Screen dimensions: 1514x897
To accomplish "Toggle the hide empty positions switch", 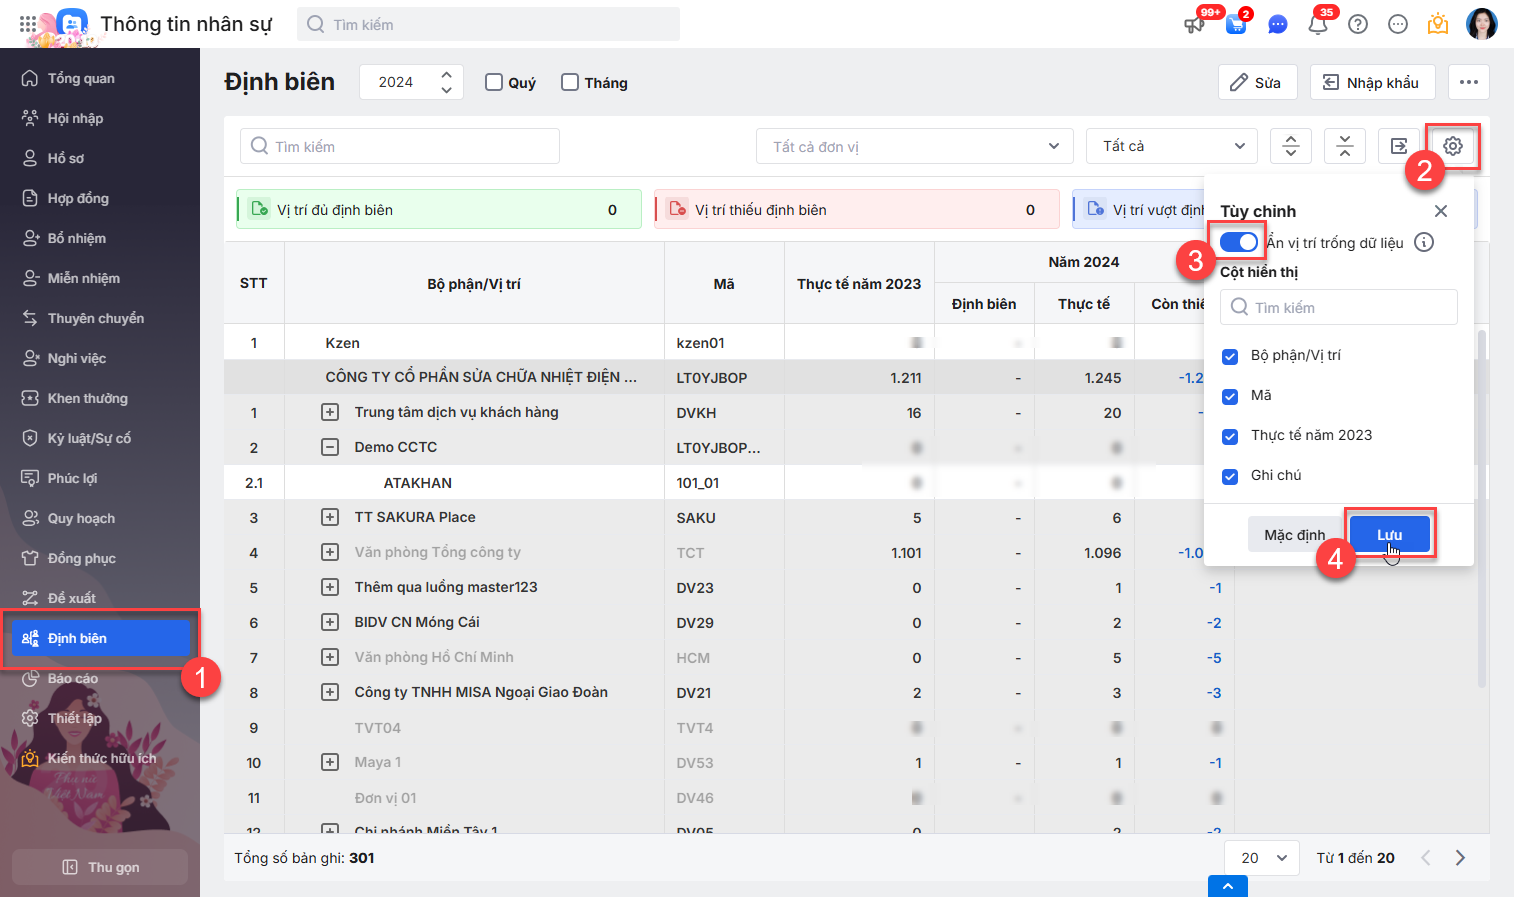I will [x=1239, y=242].
